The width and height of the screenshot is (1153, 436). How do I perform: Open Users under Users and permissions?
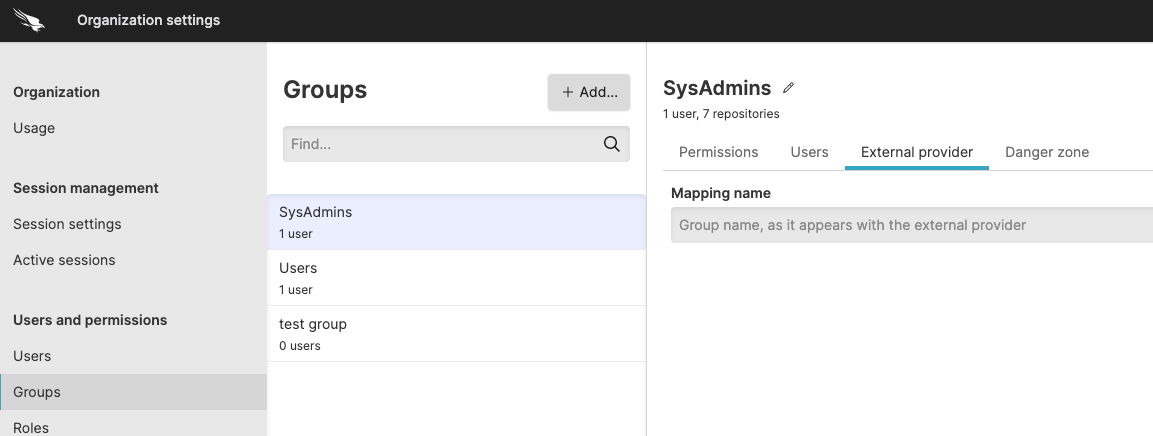[x=32, y=356]
